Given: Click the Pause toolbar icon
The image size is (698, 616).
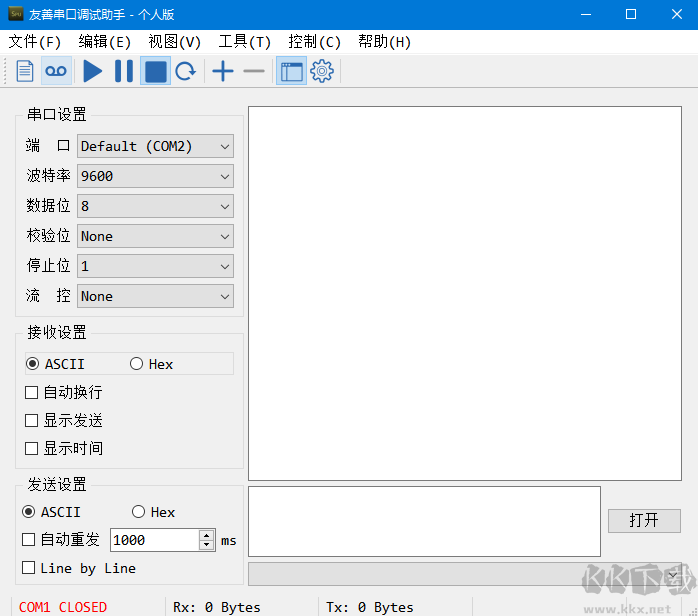Looking at the screenshot, I should pos(124,71).
